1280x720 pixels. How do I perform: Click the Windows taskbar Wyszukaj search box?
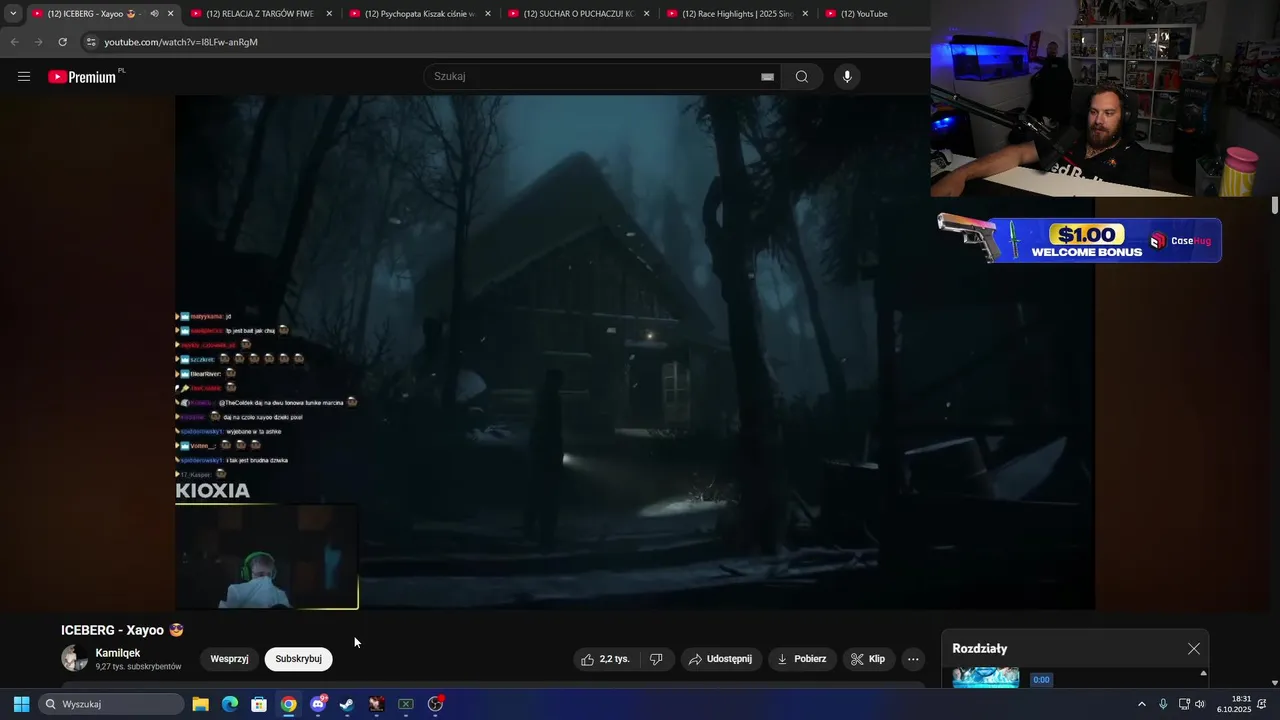click(112, 704)
